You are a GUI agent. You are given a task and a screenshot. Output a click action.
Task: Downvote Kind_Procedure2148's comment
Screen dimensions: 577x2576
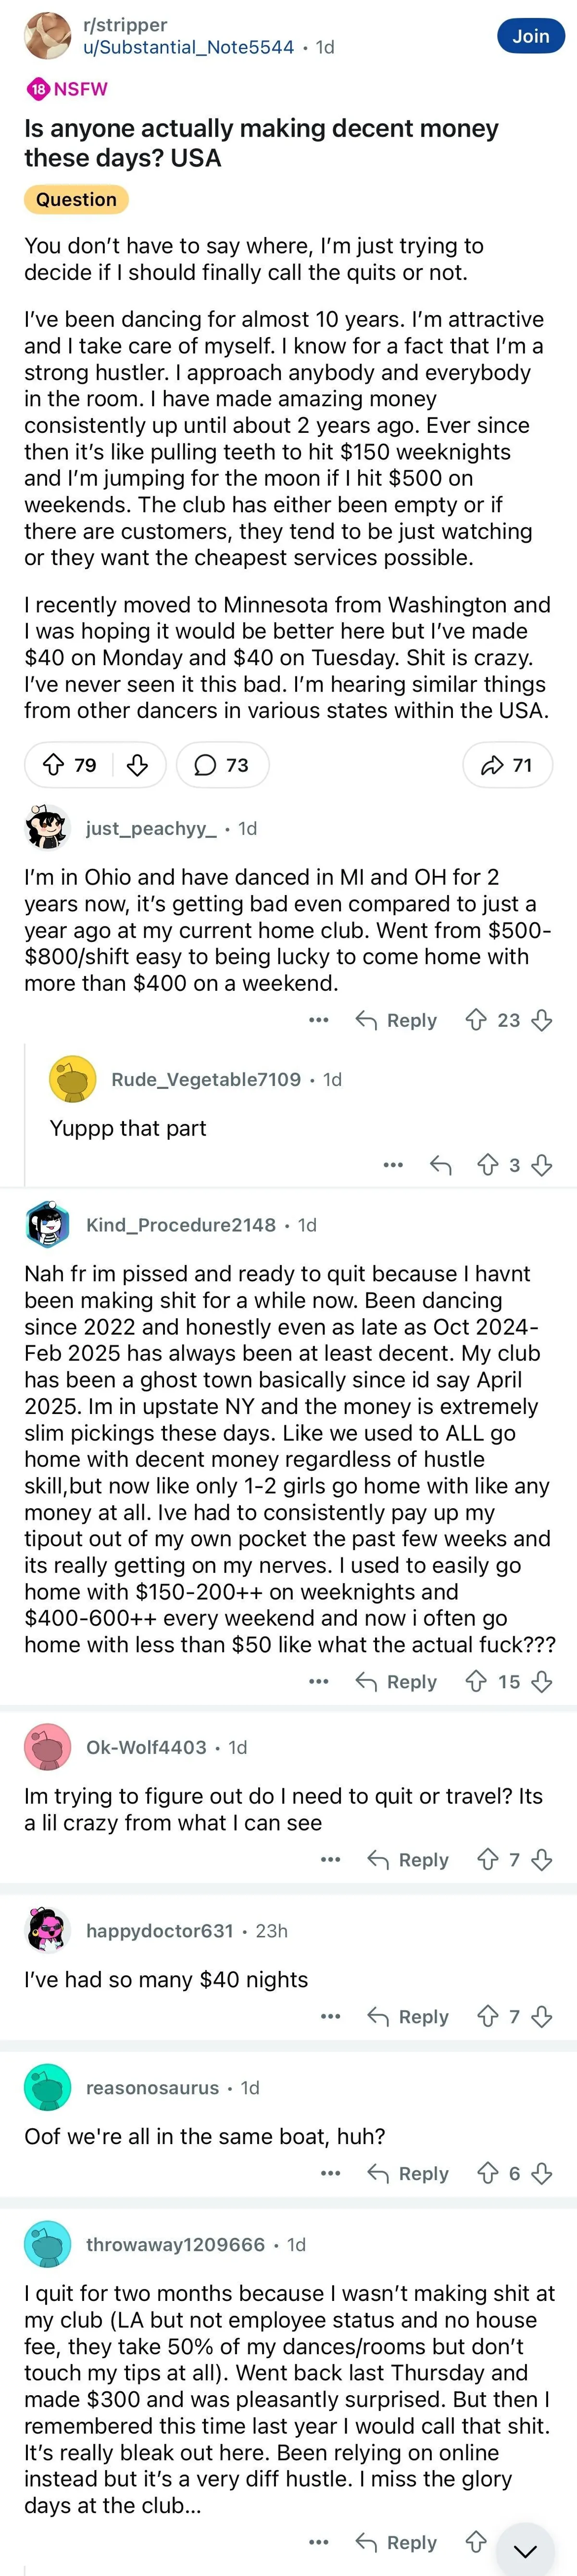coord(542,1682)
